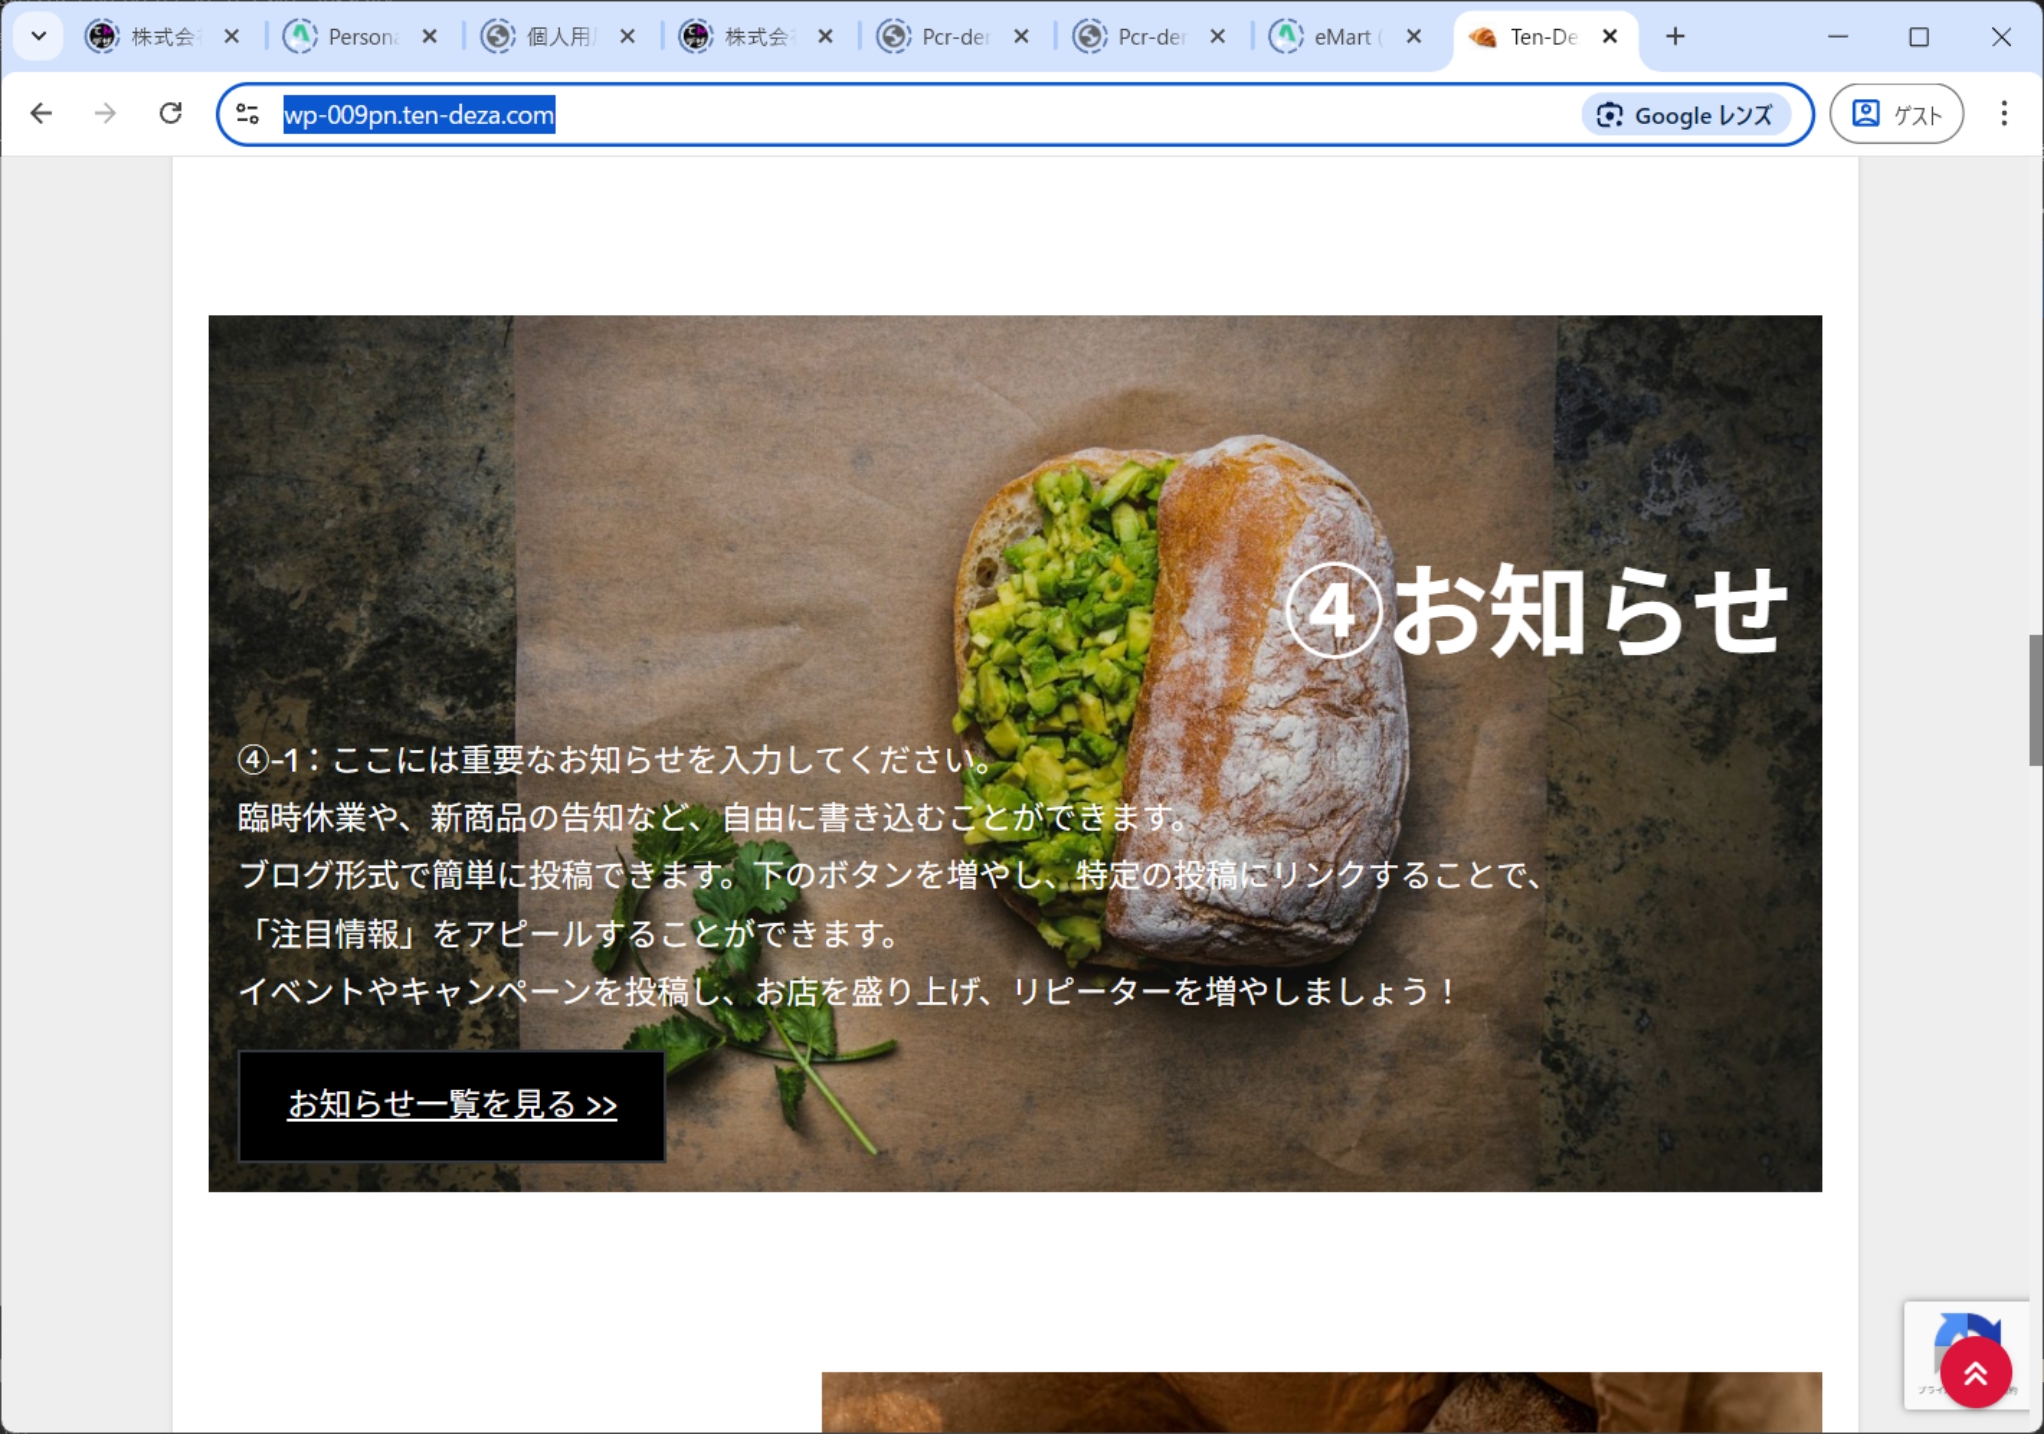
Task: Click red scroll-to-top button
Action: (x=1975, y=1373)
